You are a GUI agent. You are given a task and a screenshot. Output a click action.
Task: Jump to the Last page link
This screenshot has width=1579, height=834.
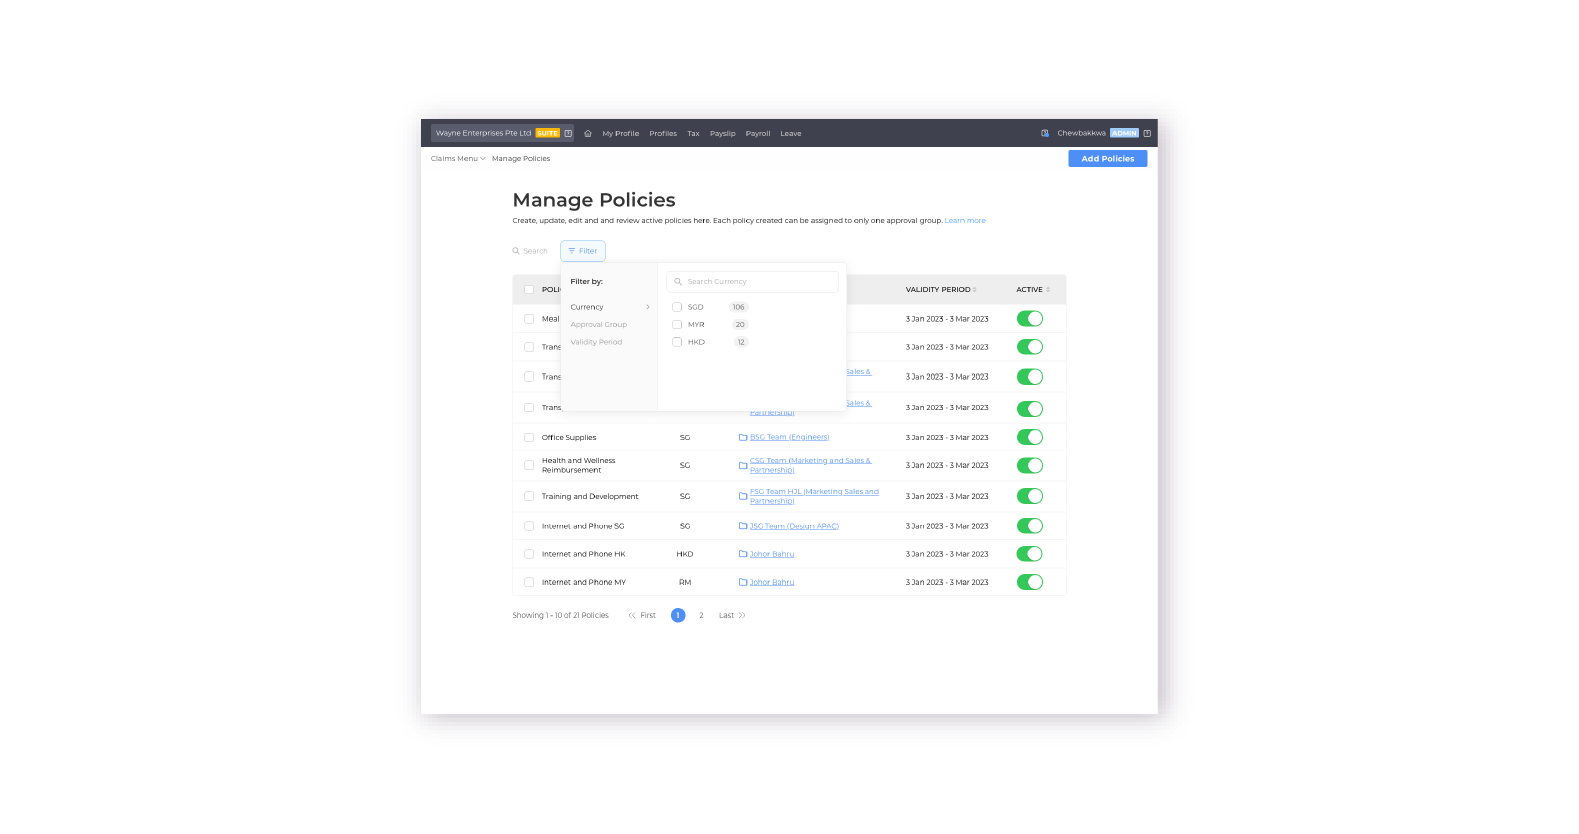[726, 615]
